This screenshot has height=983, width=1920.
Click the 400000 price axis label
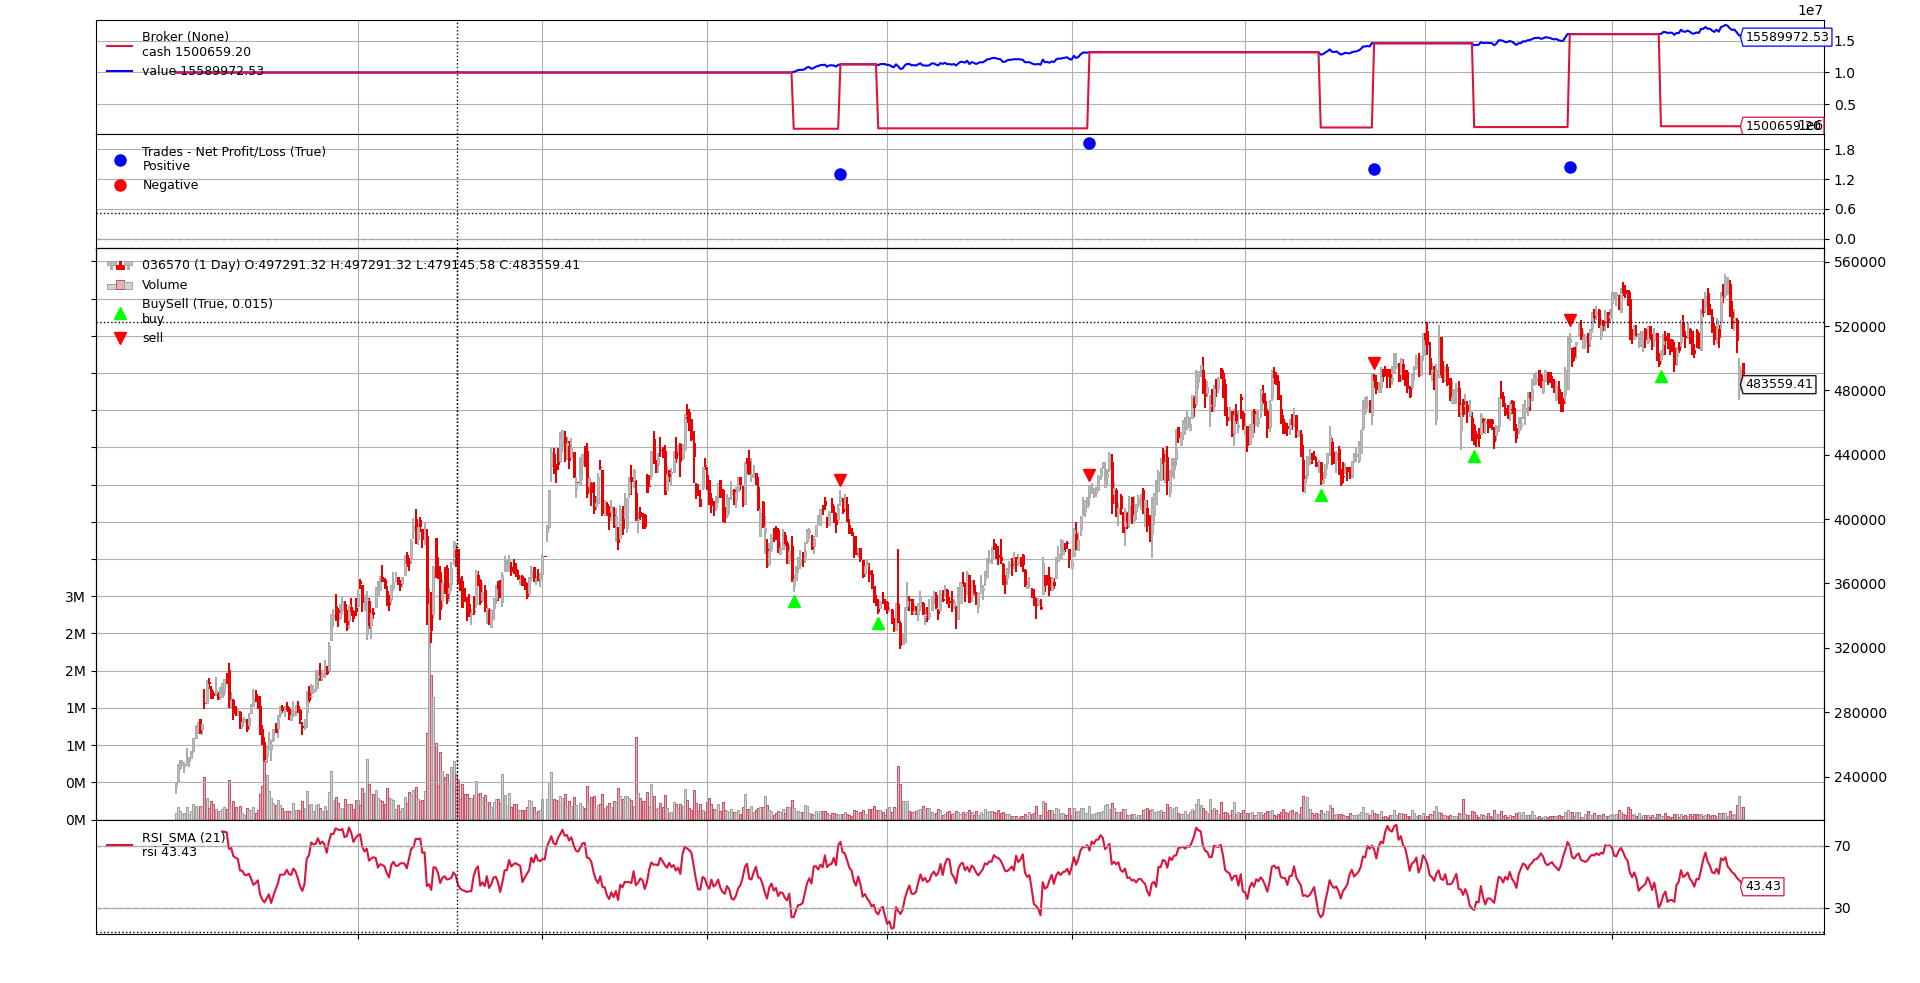(x=1860, y=520)
